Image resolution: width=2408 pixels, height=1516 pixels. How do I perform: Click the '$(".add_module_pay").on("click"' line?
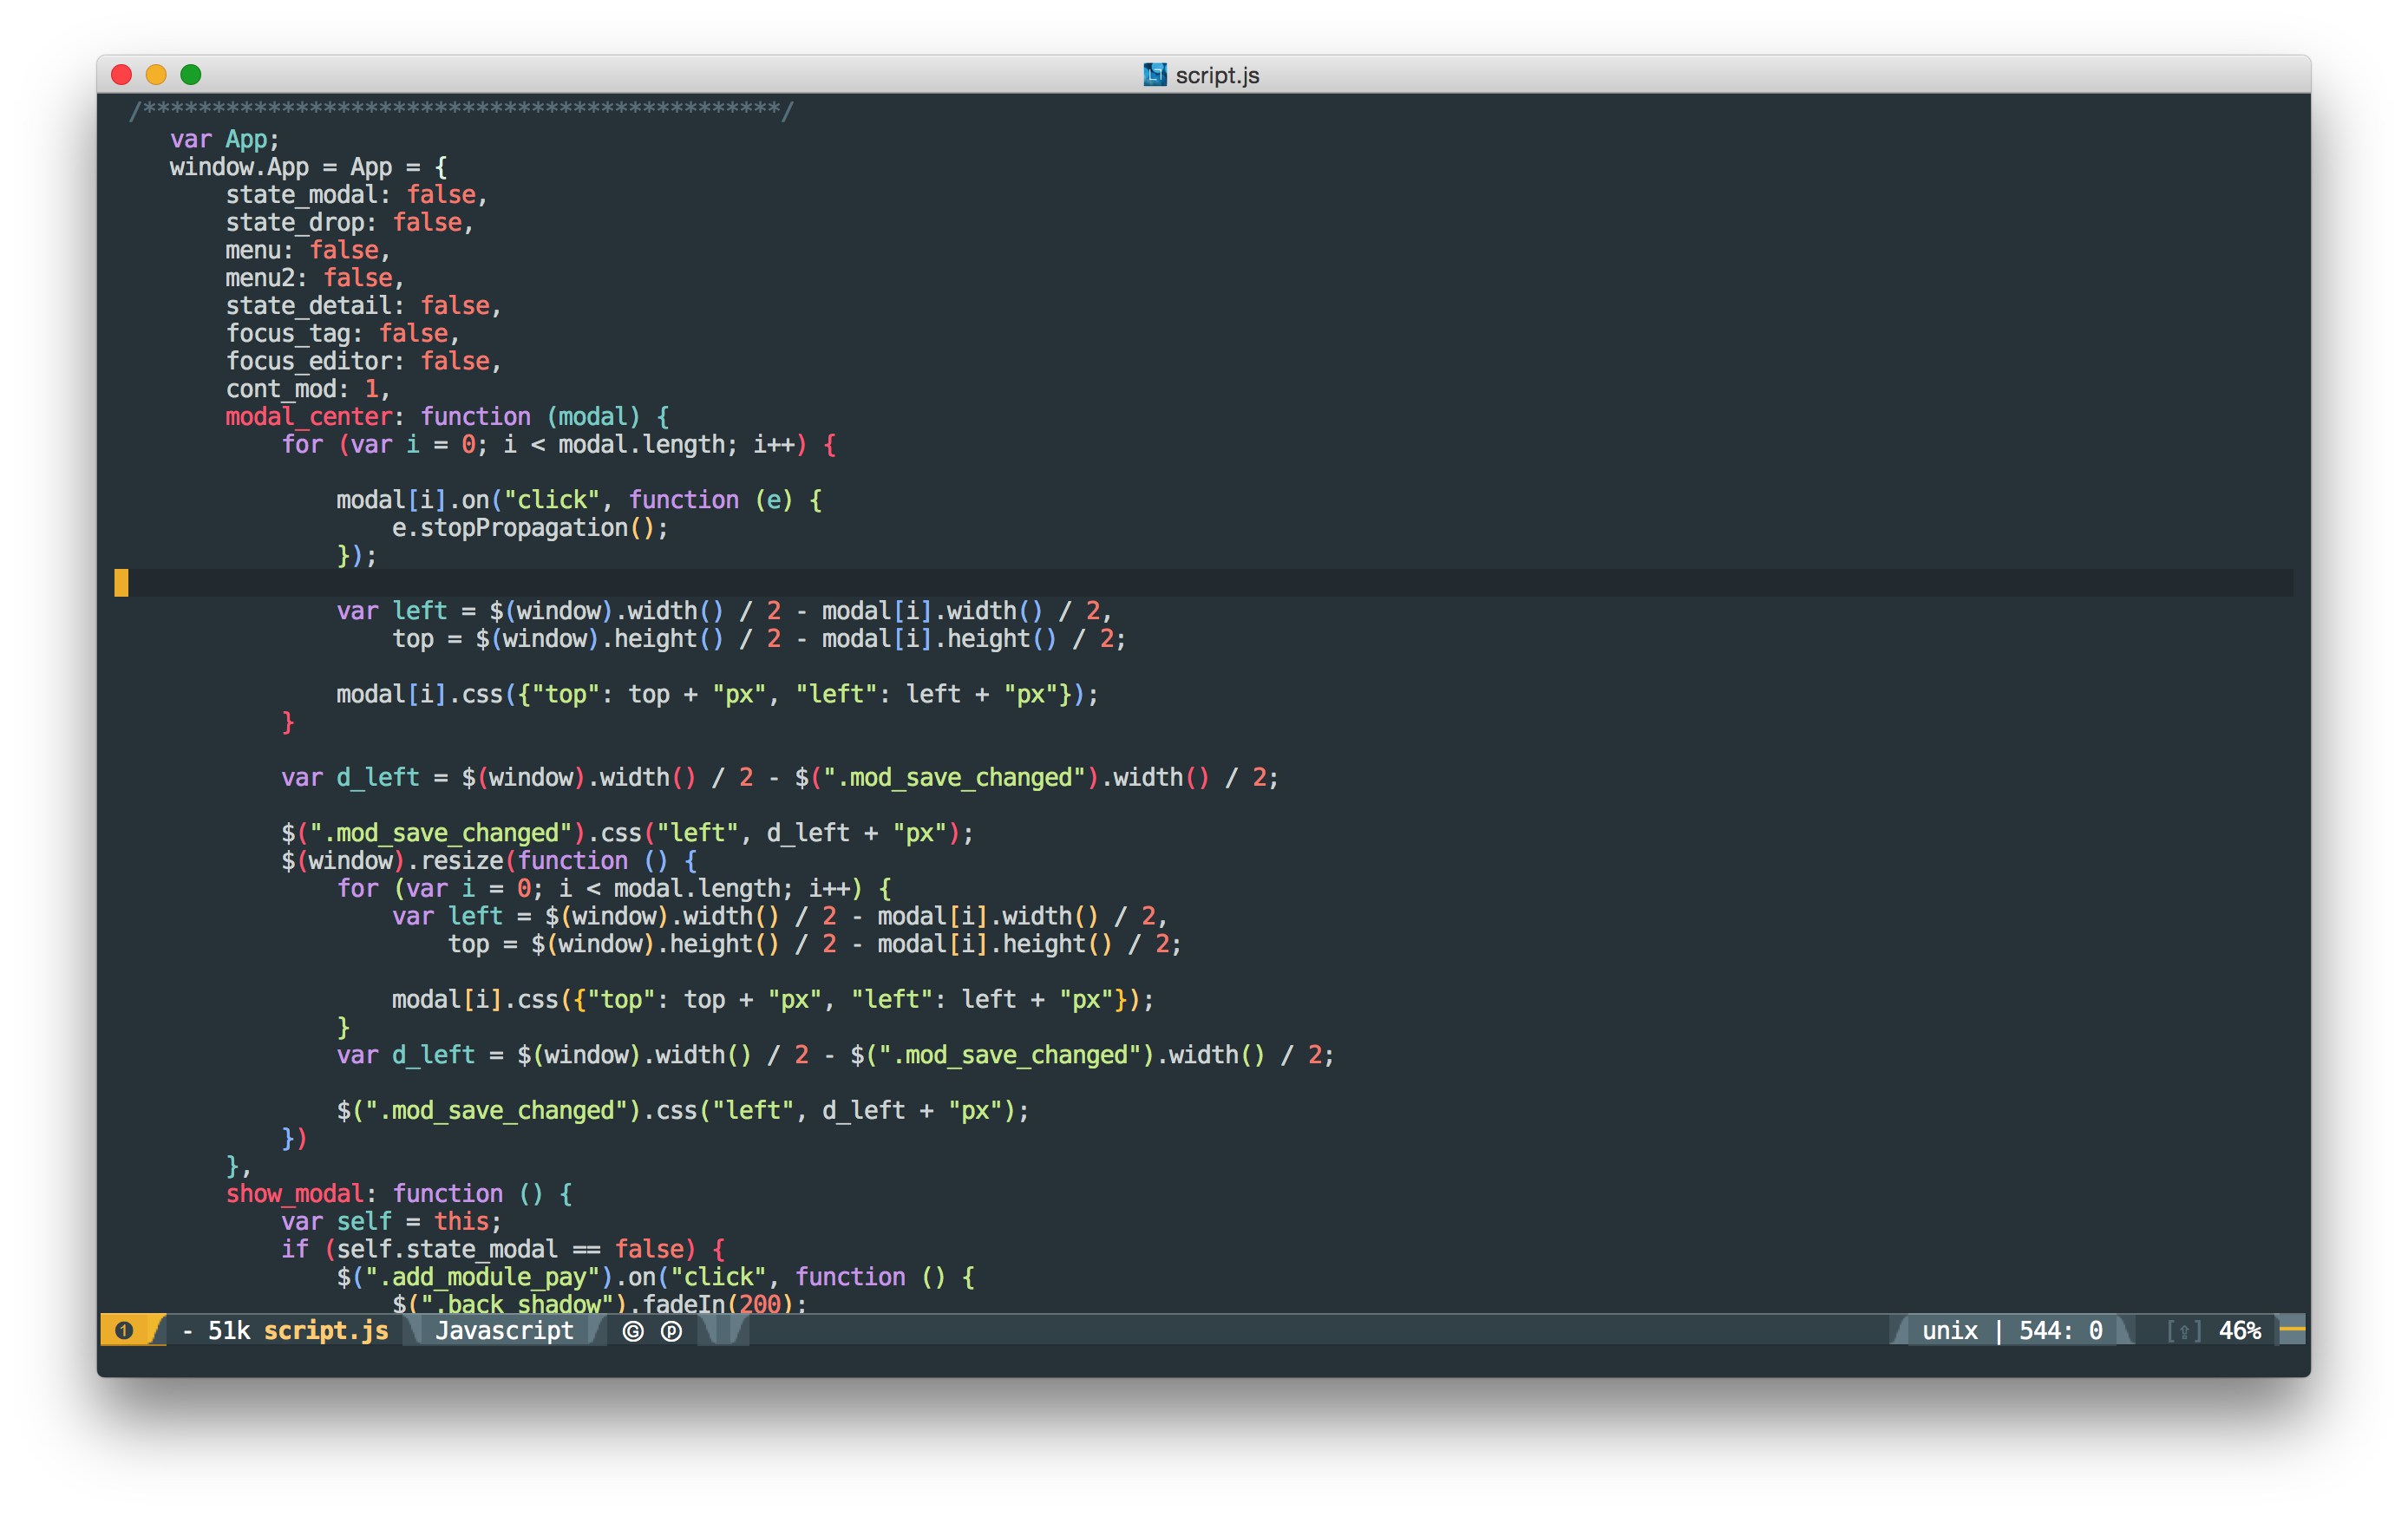[x=655, y=1277]
